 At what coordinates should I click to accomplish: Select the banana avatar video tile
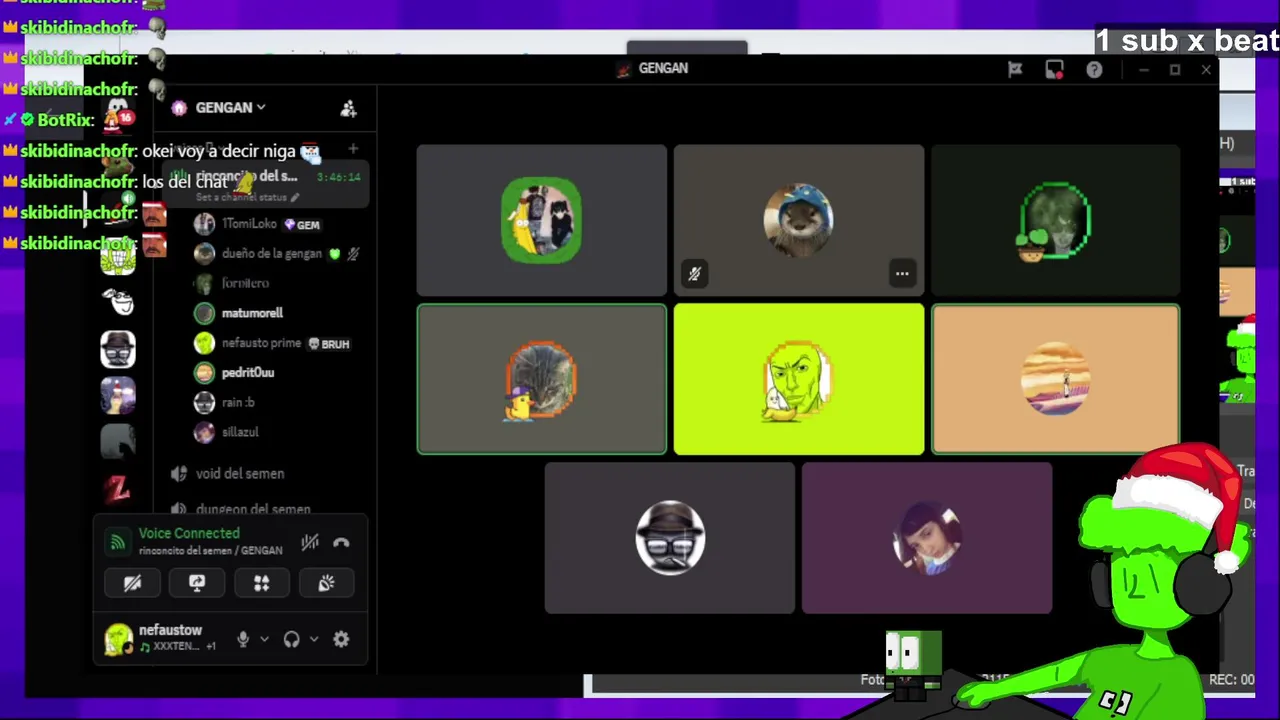point(541,220)
